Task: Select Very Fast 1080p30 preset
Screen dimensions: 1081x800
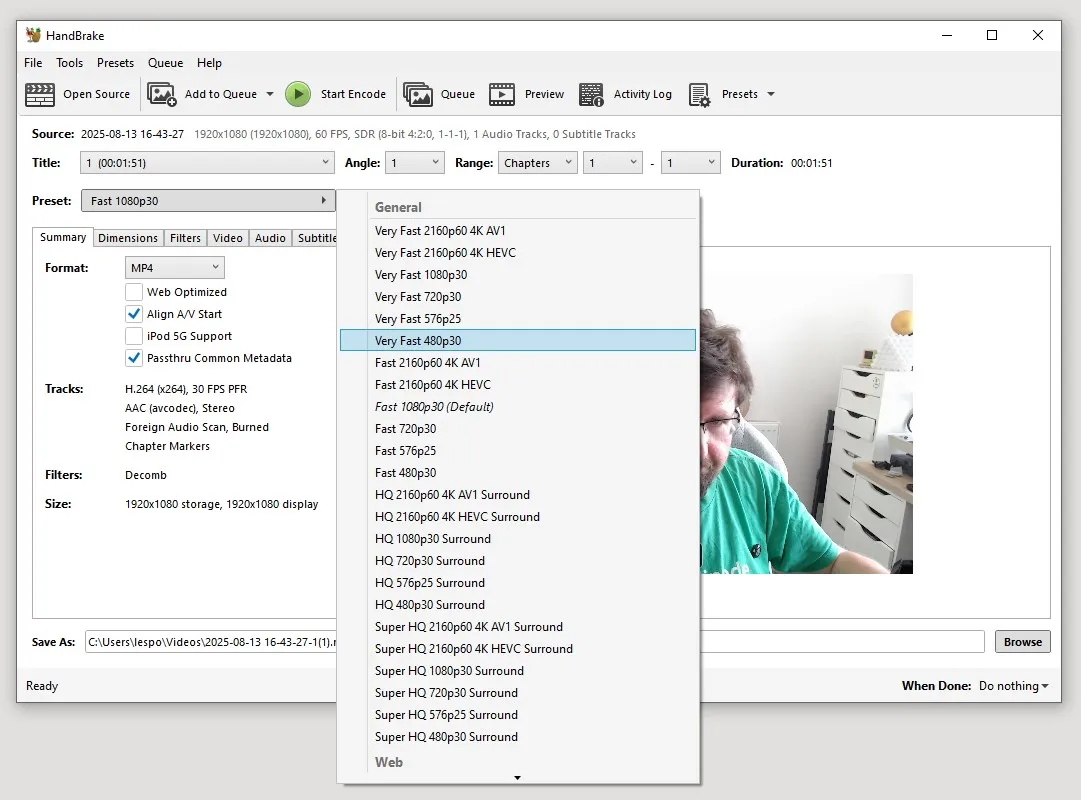Action: (x=518, y=275)
